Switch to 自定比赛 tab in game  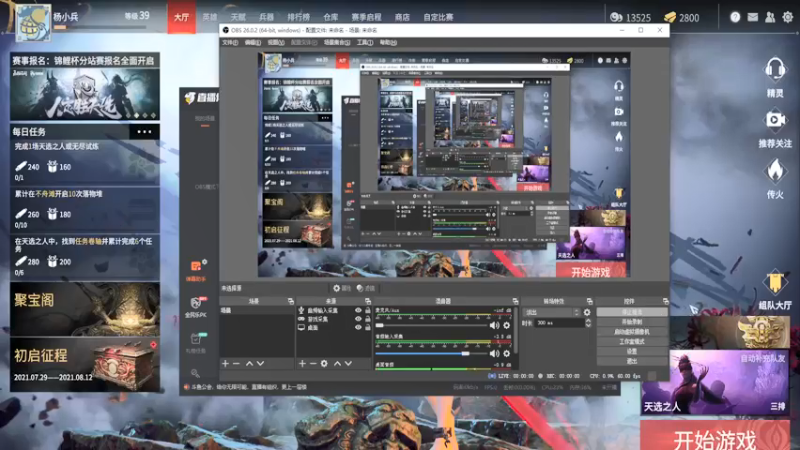438,17
